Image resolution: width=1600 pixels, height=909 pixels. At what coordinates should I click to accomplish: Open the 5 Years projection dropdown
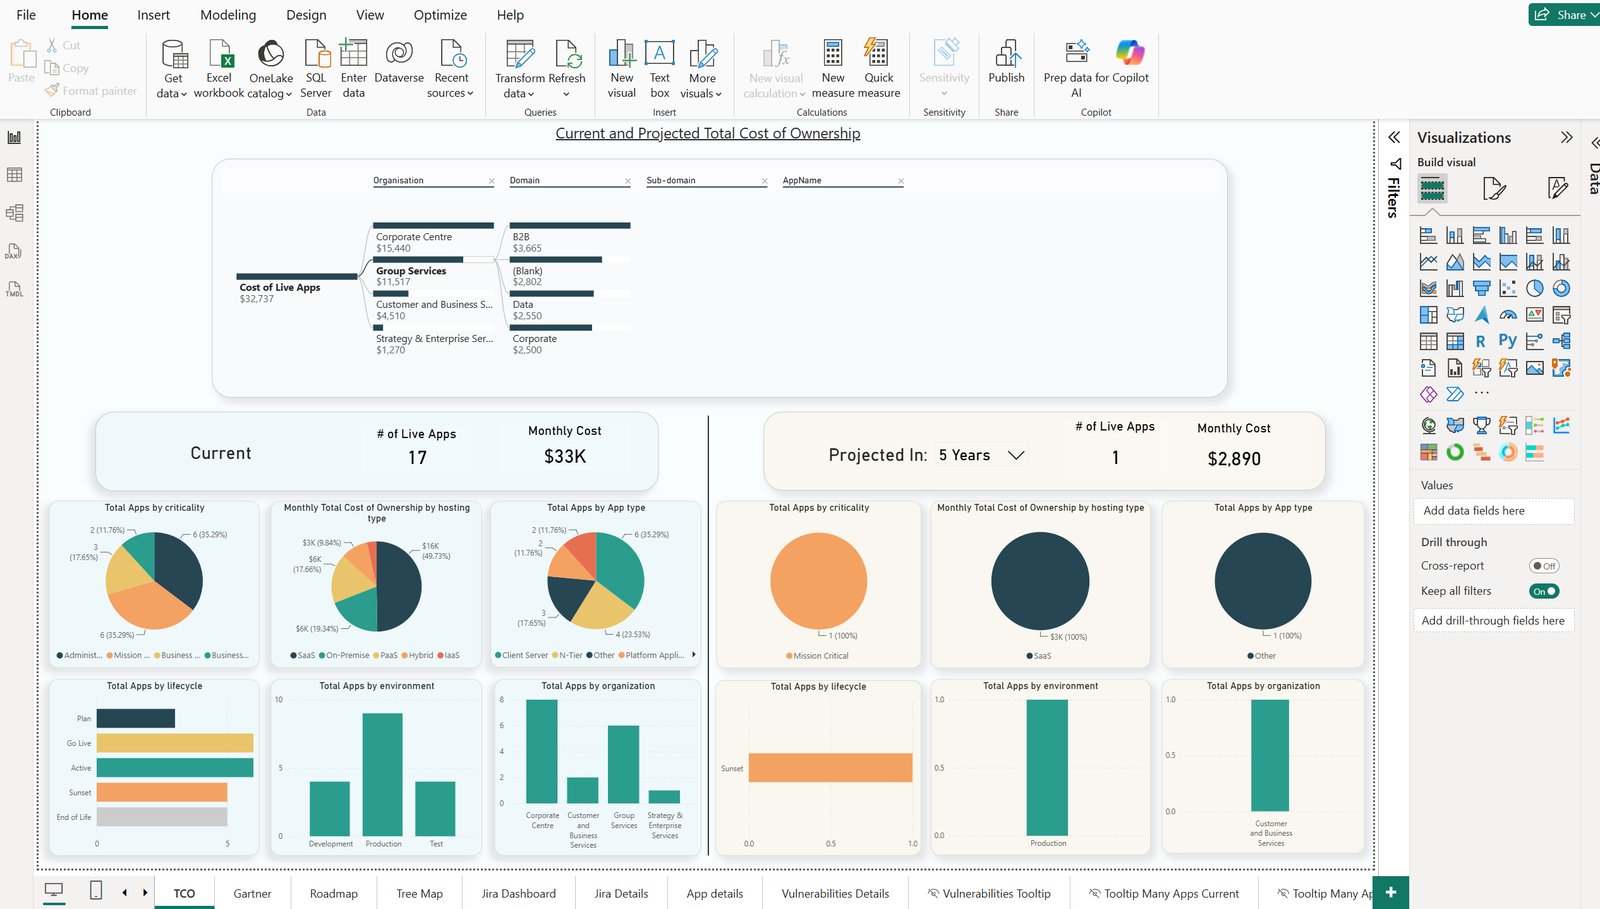click(x=981, y=455)
